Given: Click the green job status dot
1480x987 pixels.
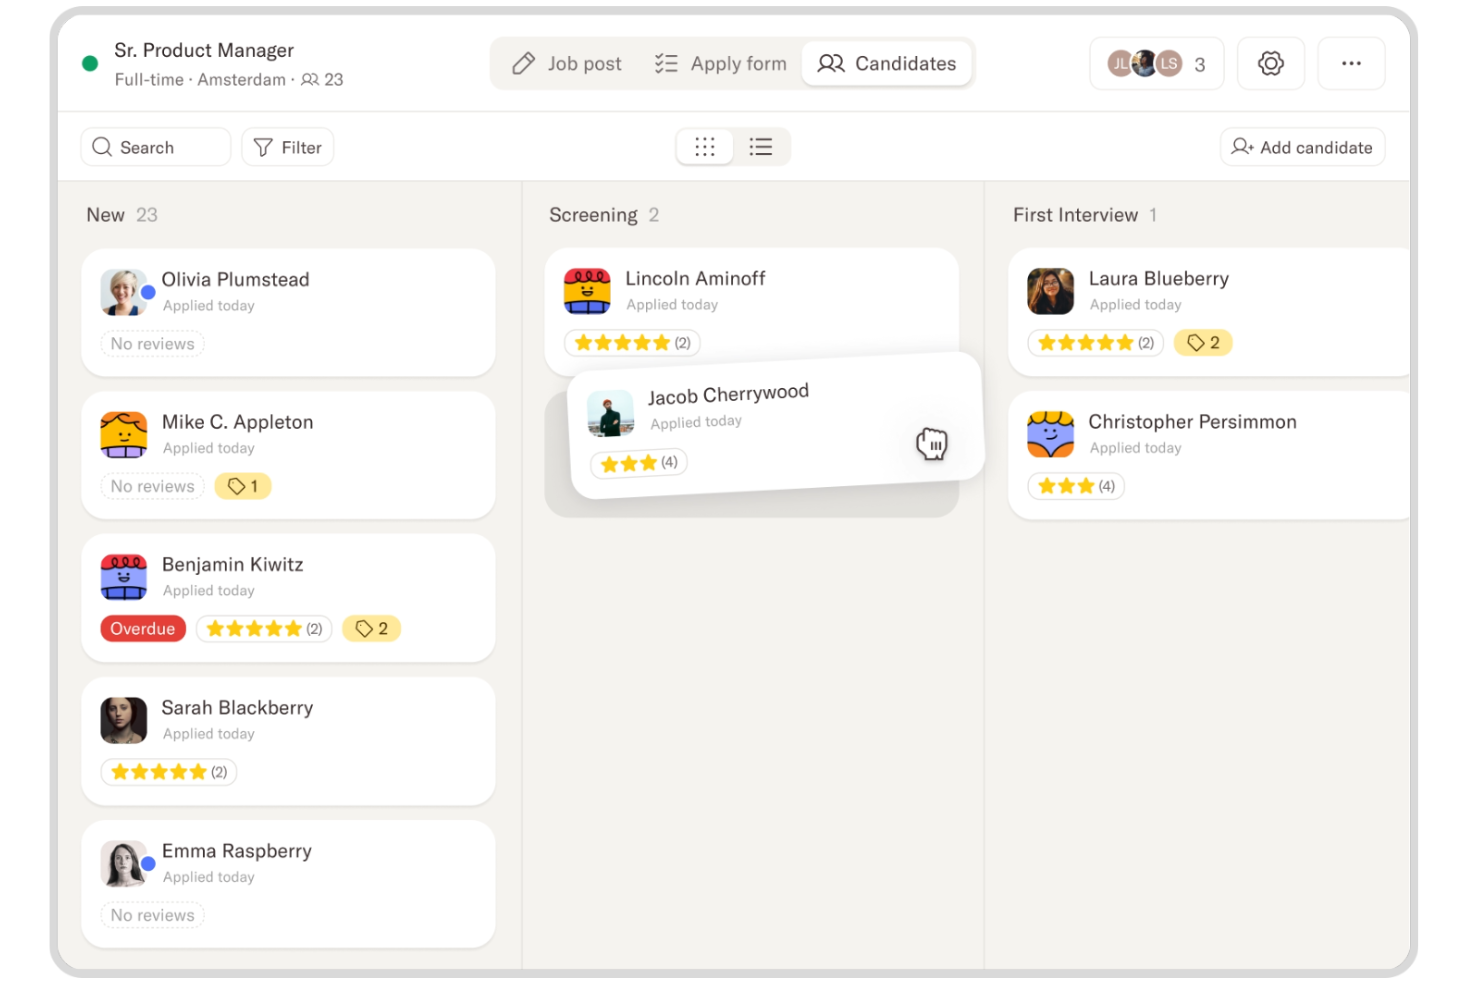Looking at the screenshot, I should (90, 64).
